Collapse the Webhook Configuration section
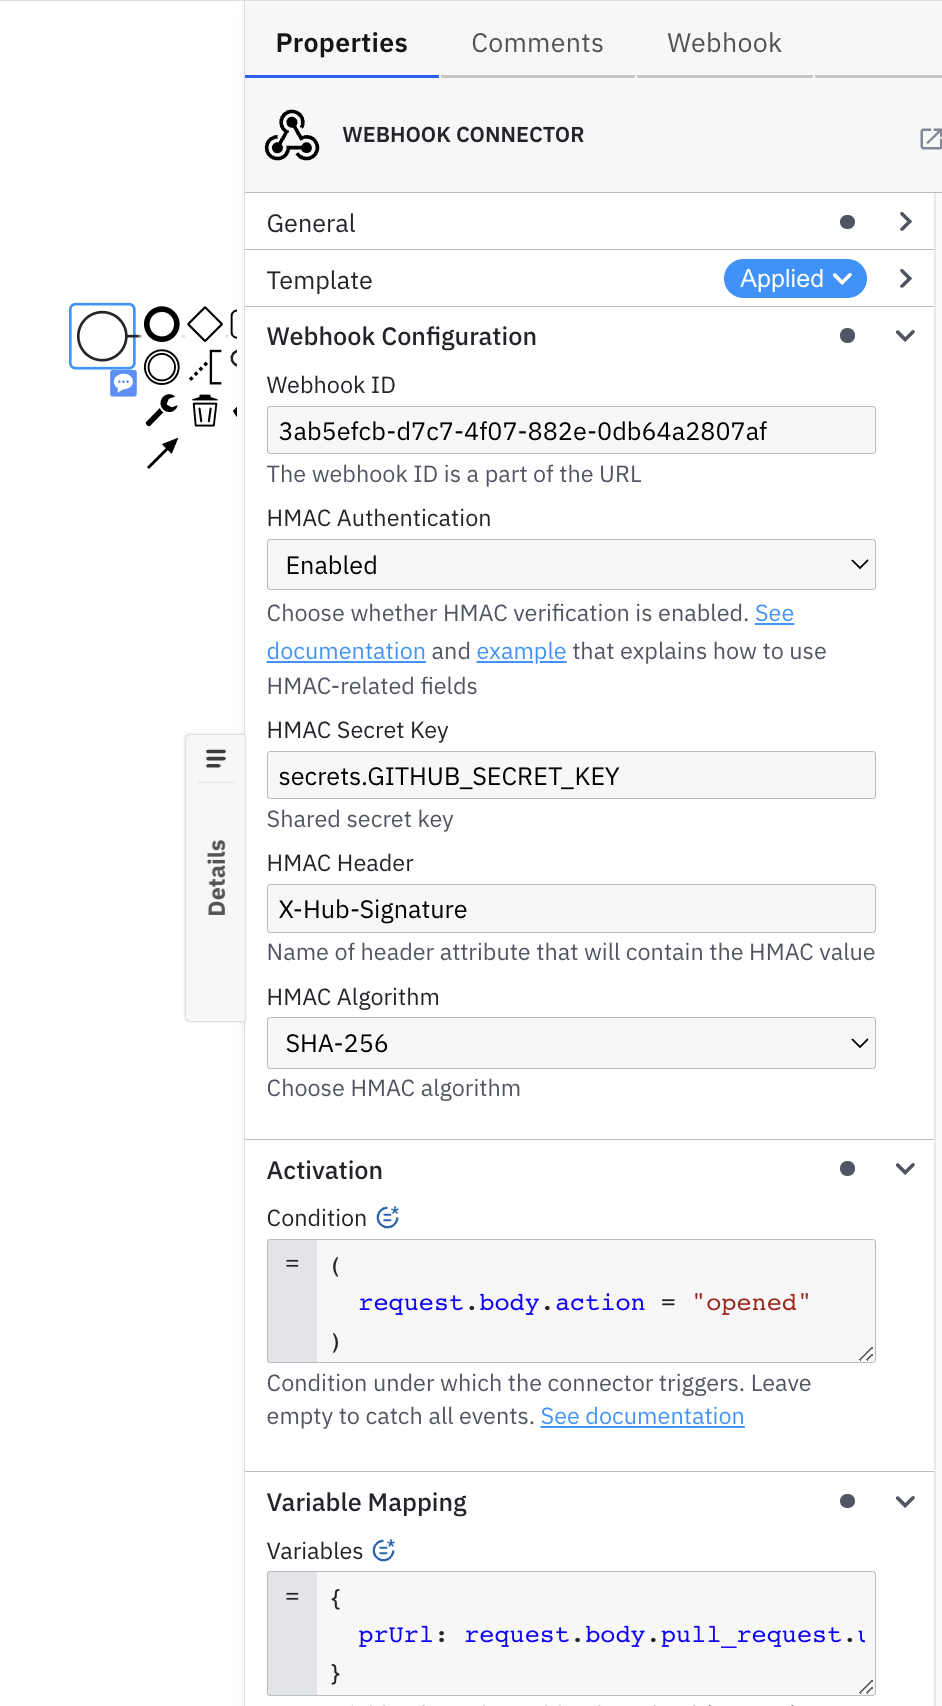The image size is (942, 1706). tap(905, 335)
